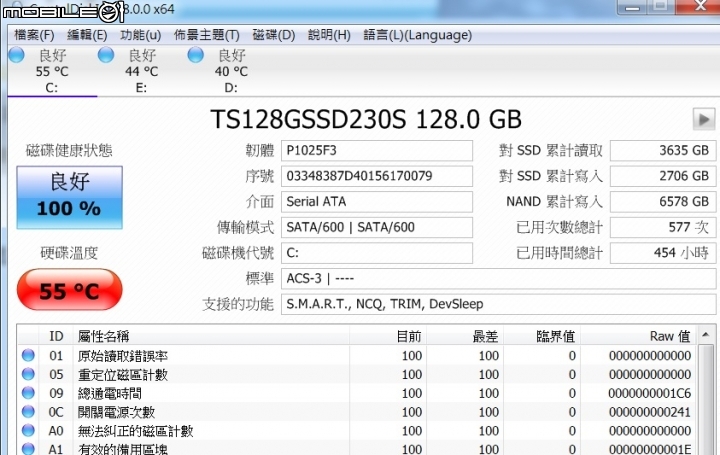
Task: Click the total host reads value 3635 GB
Action: 663,151
